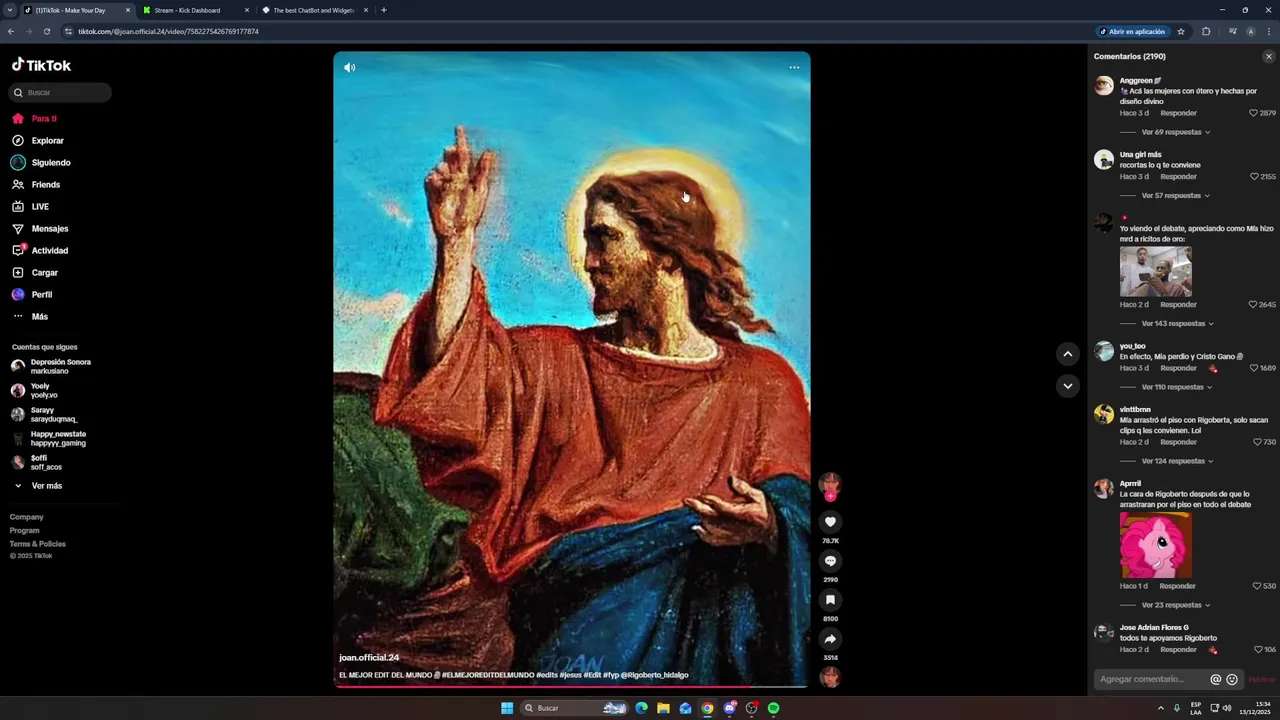This screenshot has height=720, width=1280.
Task: Follow creator via avatar plus button
Action: 830,496
